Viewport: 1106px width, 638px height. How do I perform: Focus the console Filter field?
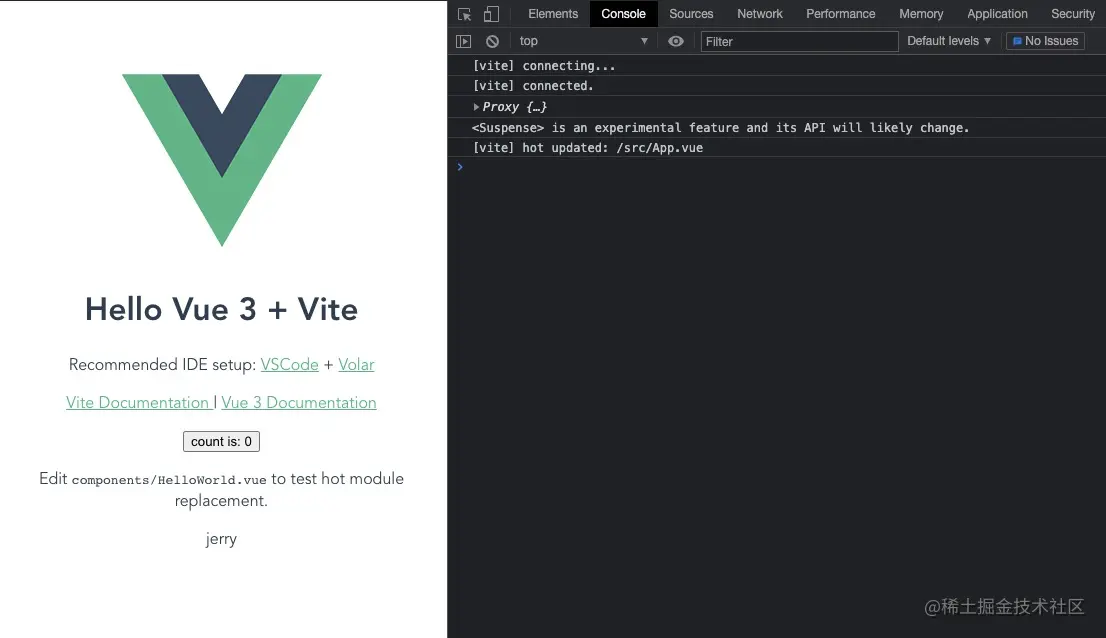click(799, 42)
